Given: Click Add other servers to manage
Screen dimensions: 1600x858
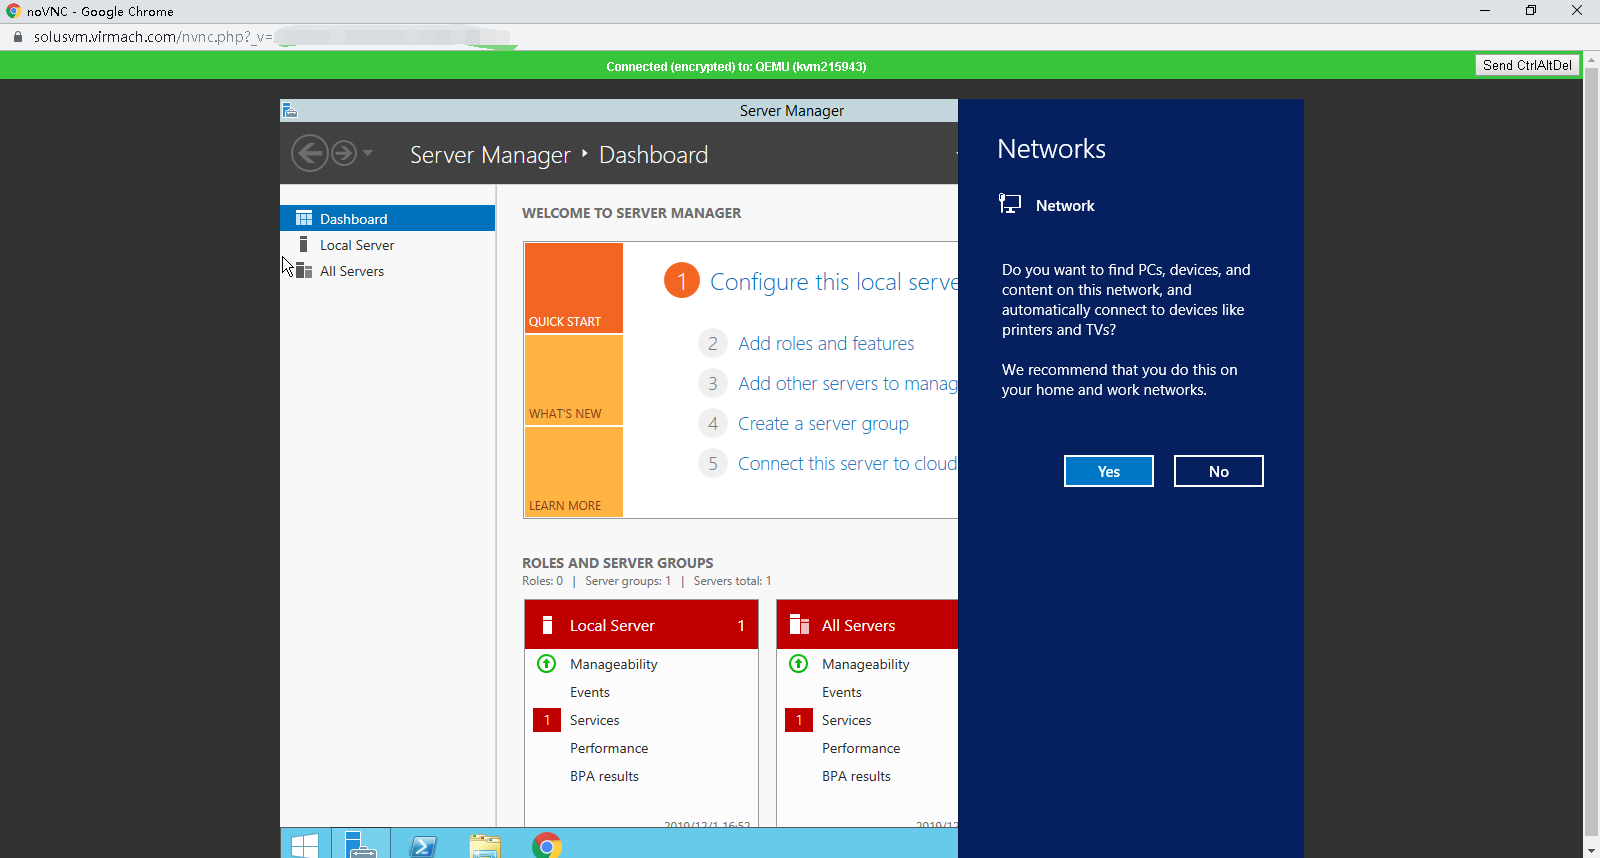Looking at the screenshot, I should [847, 383].
